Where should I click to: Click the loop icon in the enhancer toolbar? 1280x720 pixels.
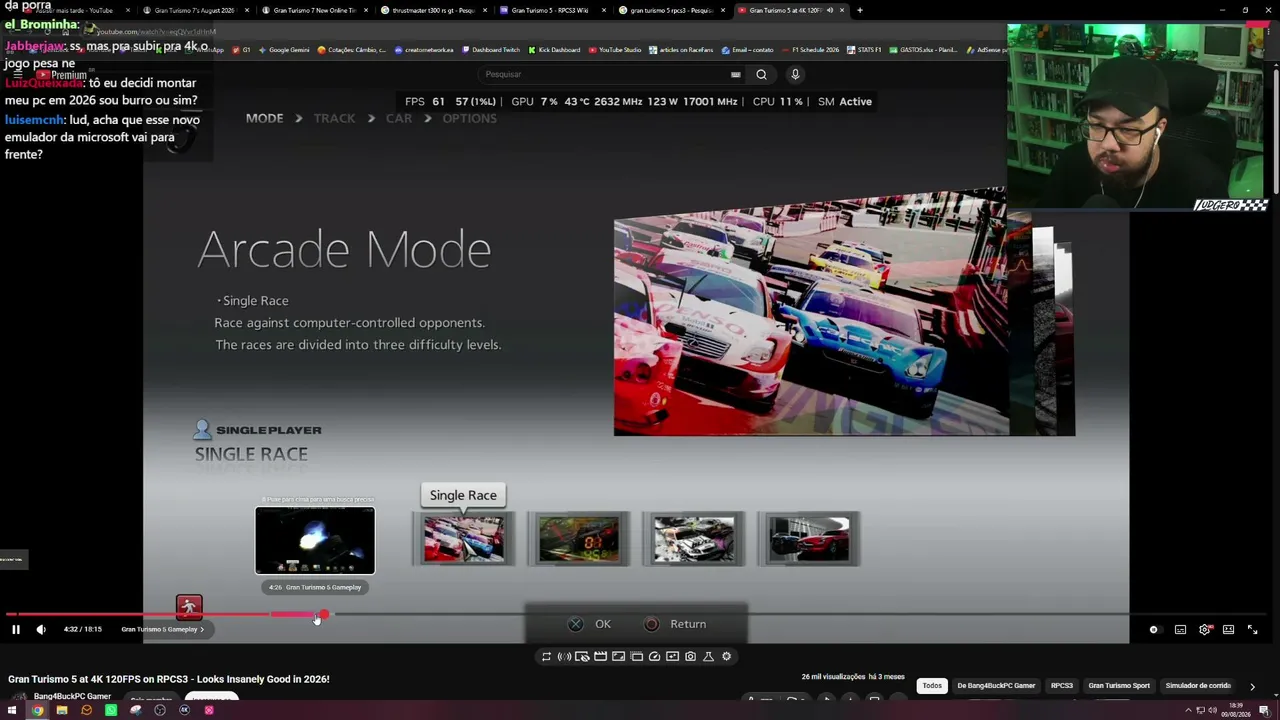coord(546,656)
